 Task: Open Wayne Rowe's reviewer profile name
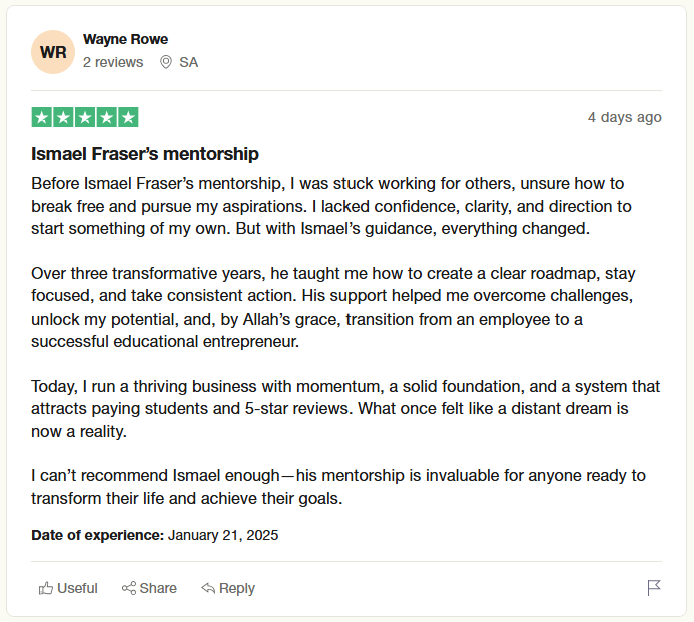(x=125, y=39)
